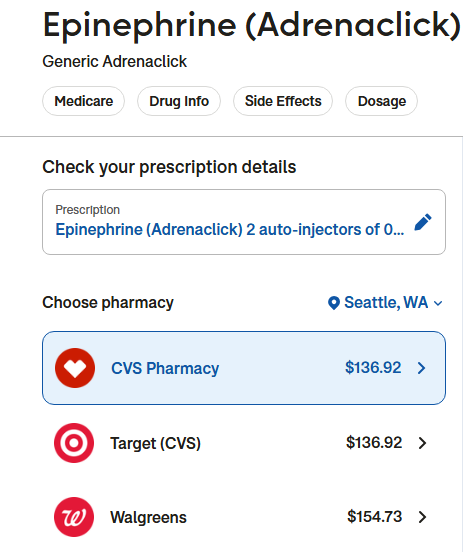Click the pencil edit prescription icon
Viewport: 463px width, 552px height.
[x=423, y=222]
